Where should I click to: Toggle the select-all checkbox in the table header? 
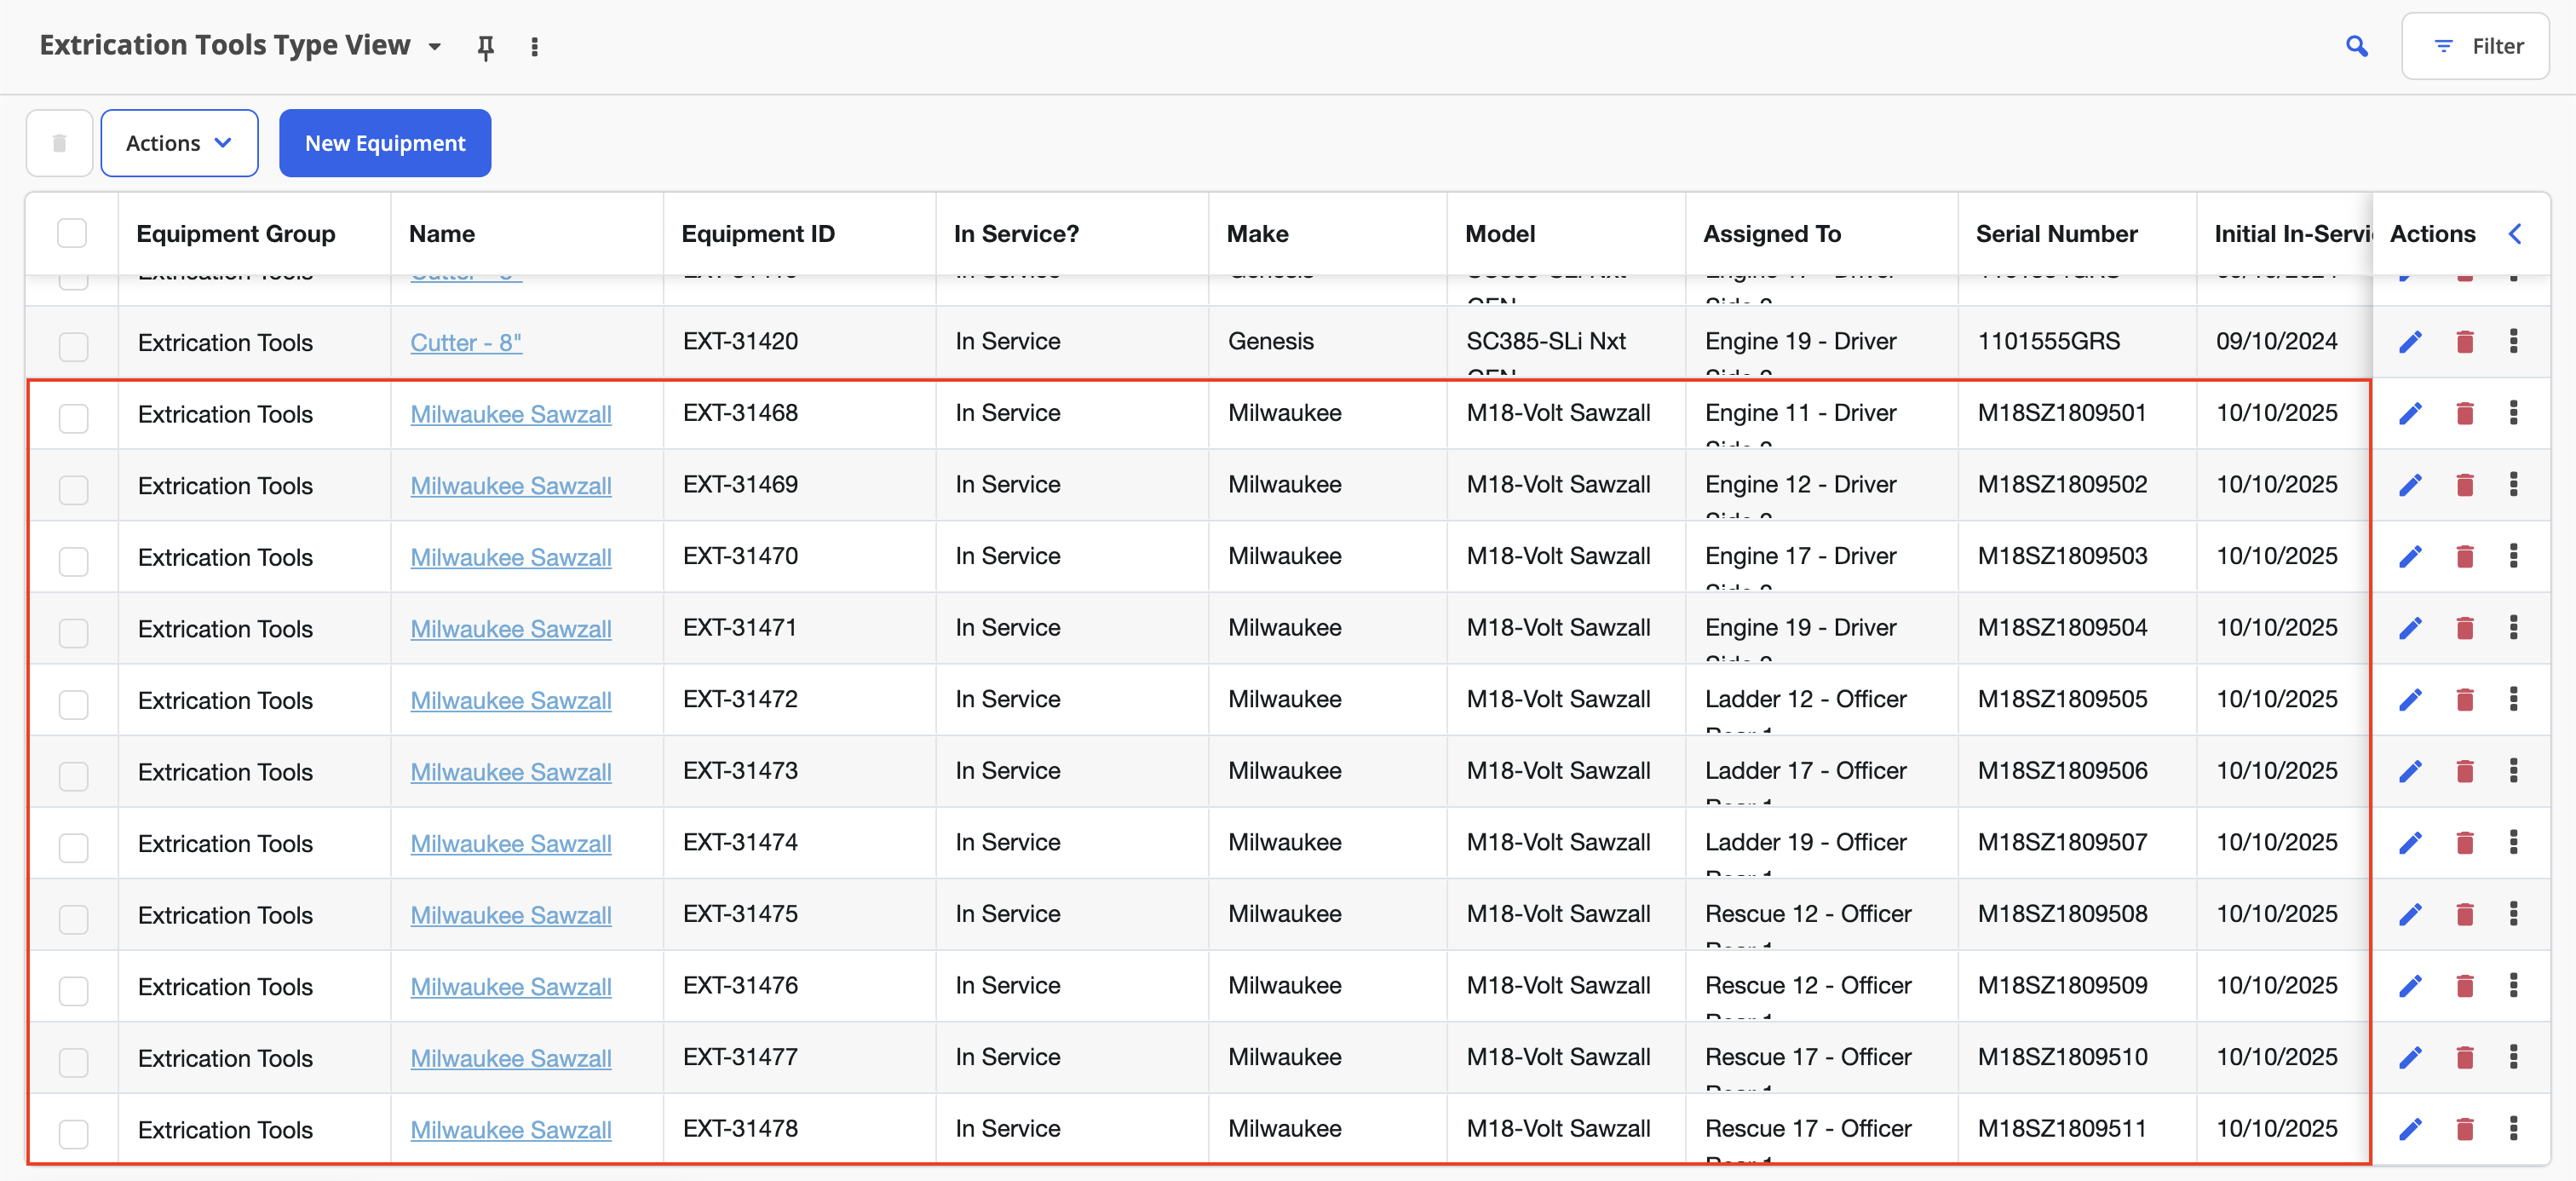click(x=72, y=233)
